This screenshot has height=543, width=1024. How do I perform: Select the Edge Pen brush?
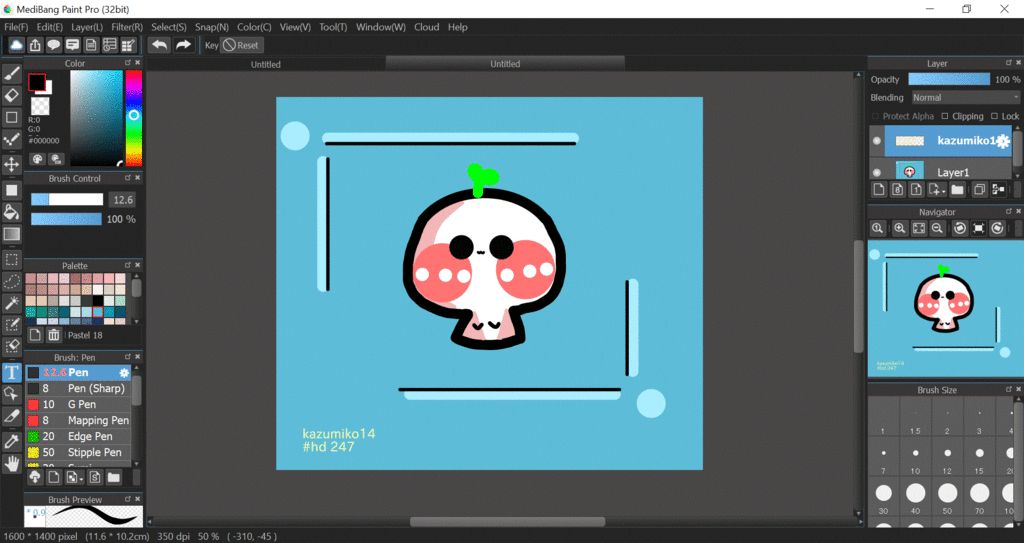tap(78, 436)
